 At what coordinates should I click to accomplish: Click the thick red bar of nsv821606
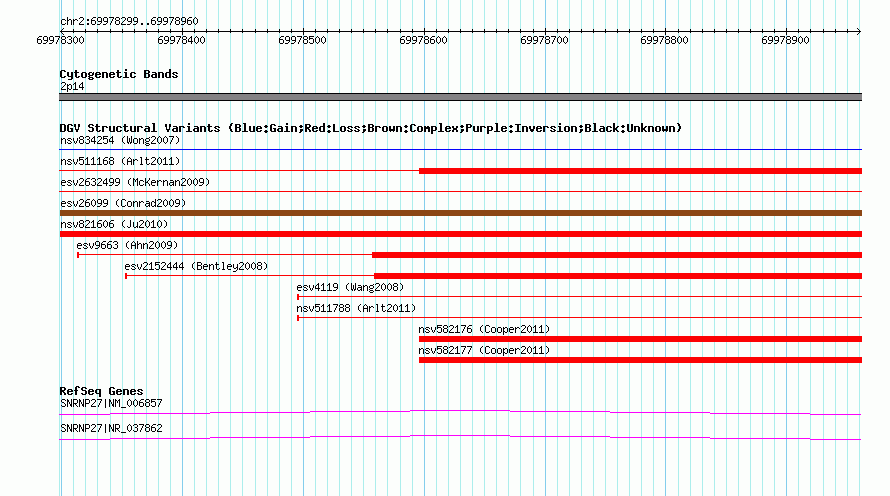460,234
